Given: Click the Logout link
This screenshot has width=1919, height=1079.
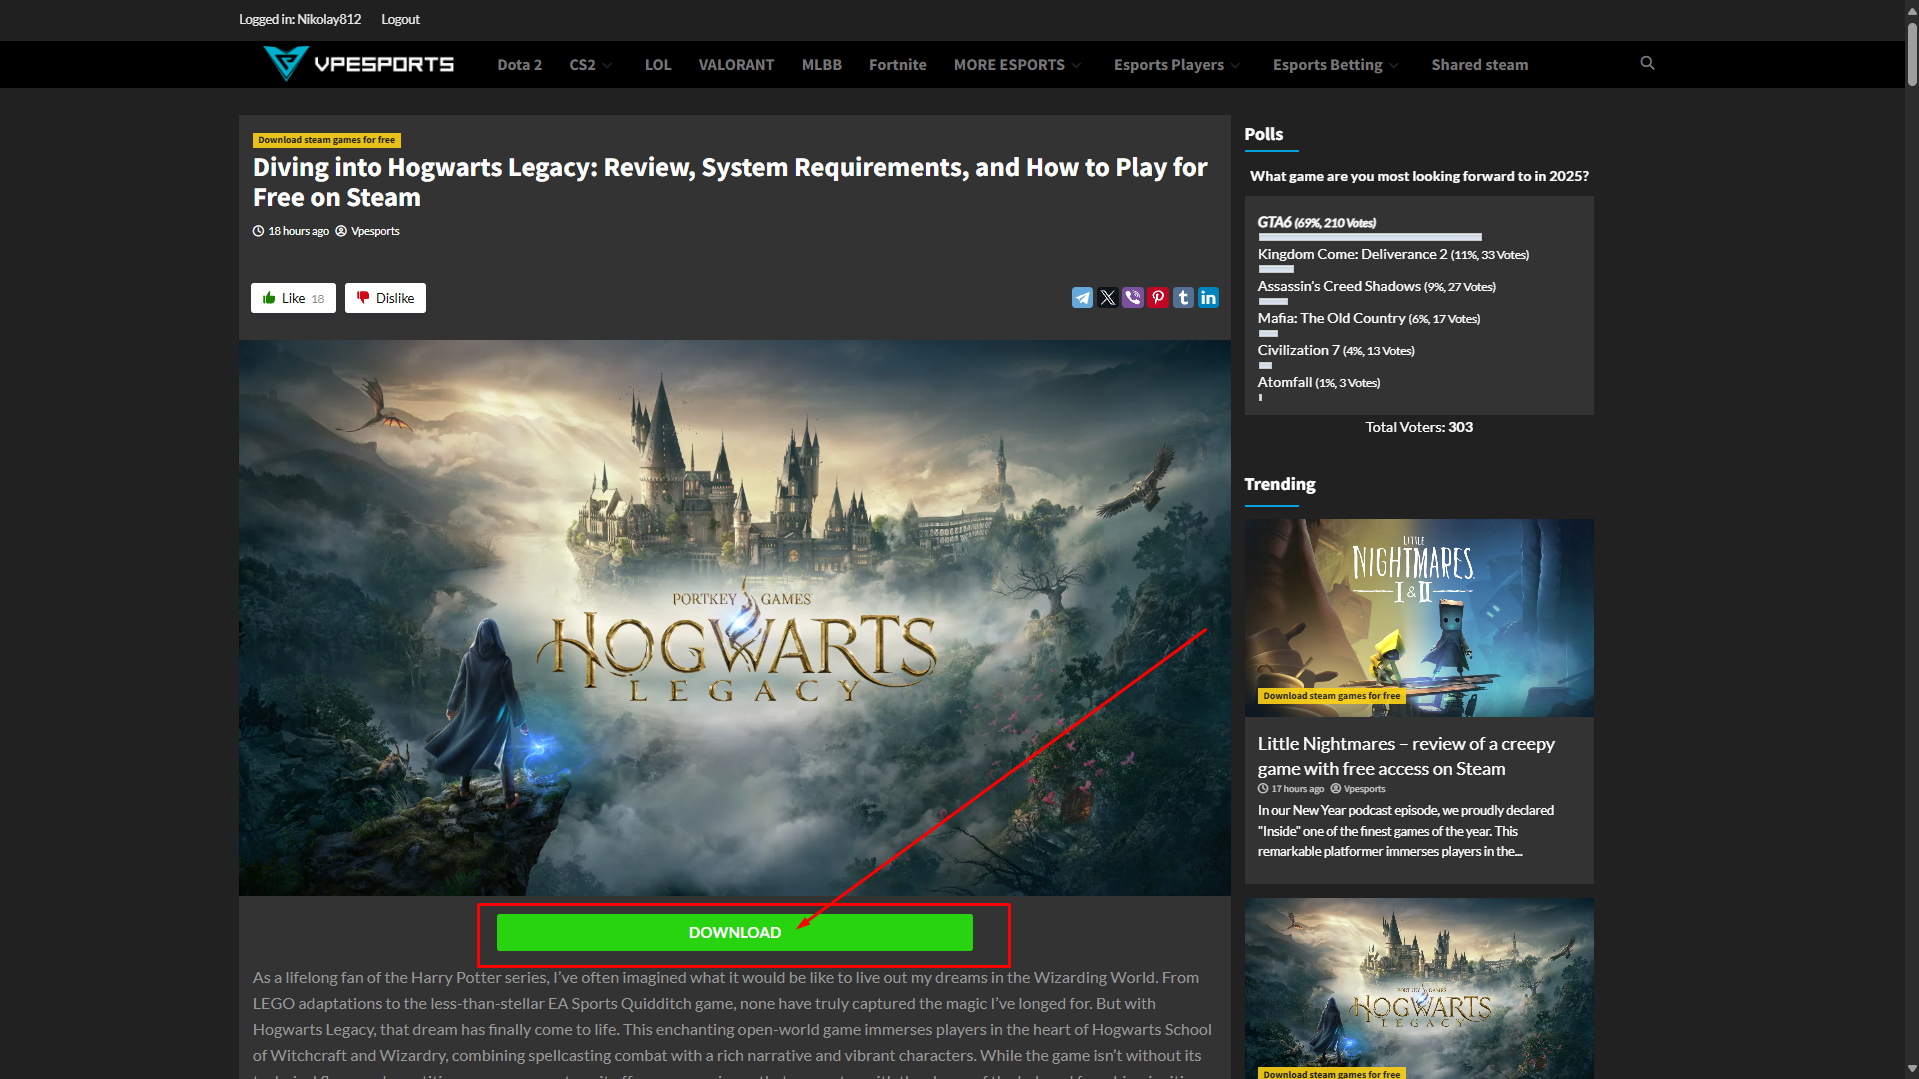Looking at the screenshot, I should click(x=400, y=19).
